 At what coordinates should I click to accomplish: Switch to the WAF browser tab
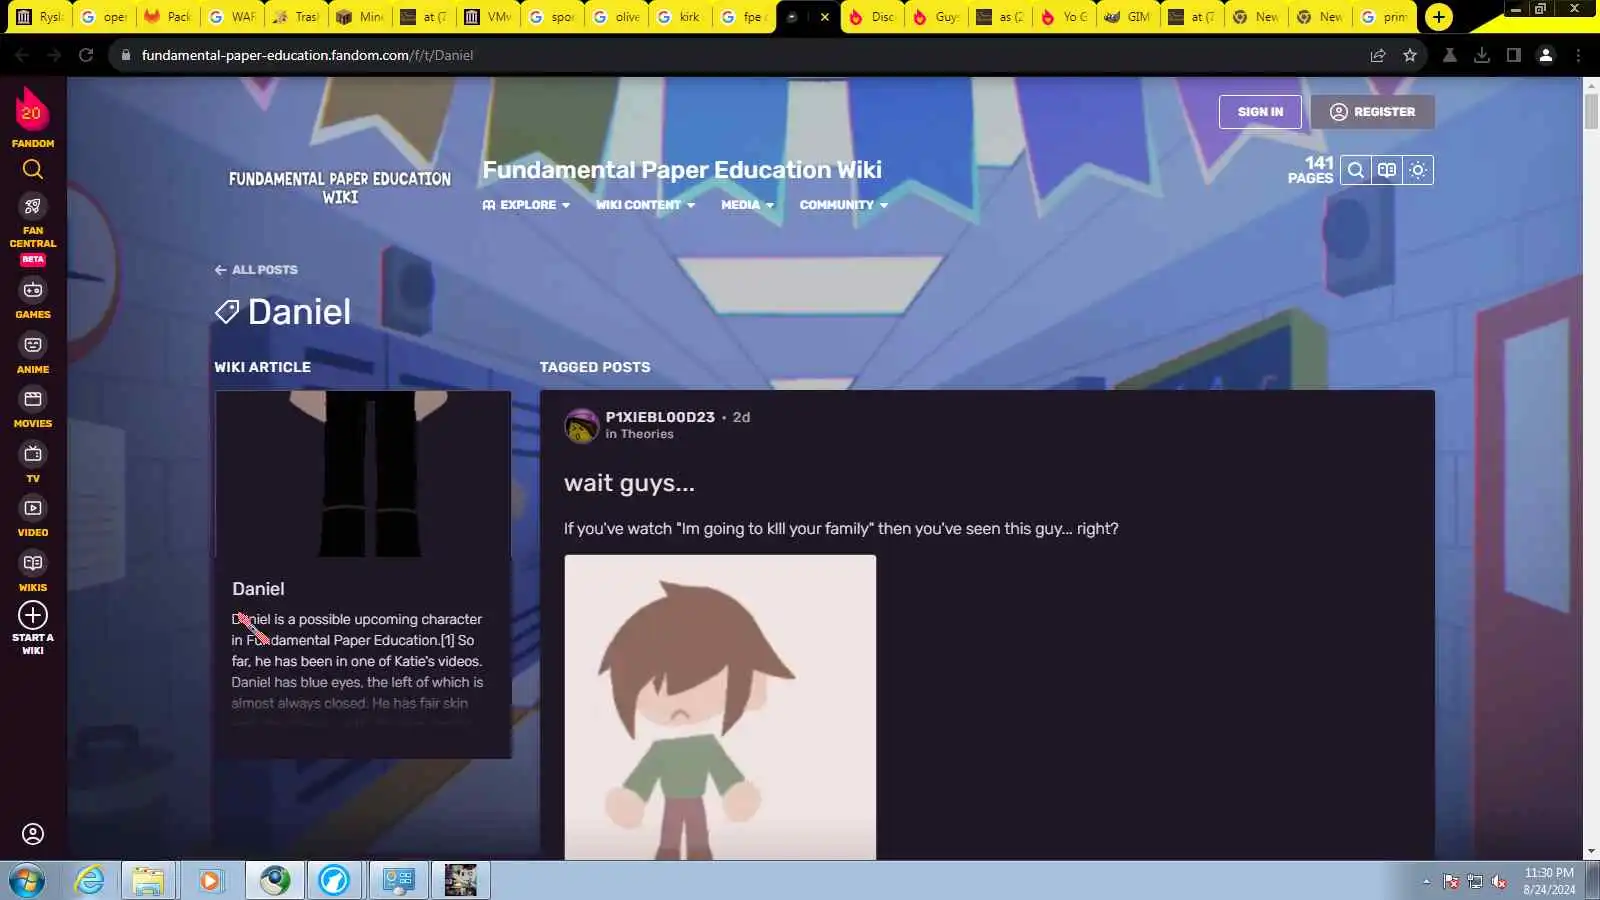click(232, 16)
